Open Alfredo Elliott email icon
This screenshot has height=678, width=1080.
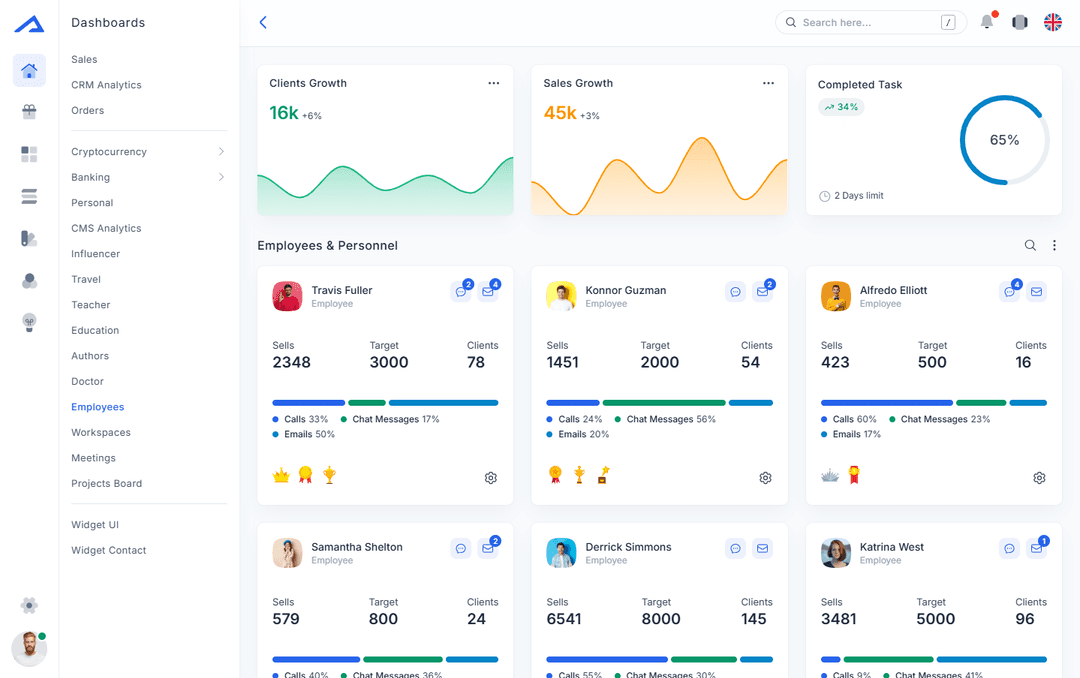tap(1036, 291)
